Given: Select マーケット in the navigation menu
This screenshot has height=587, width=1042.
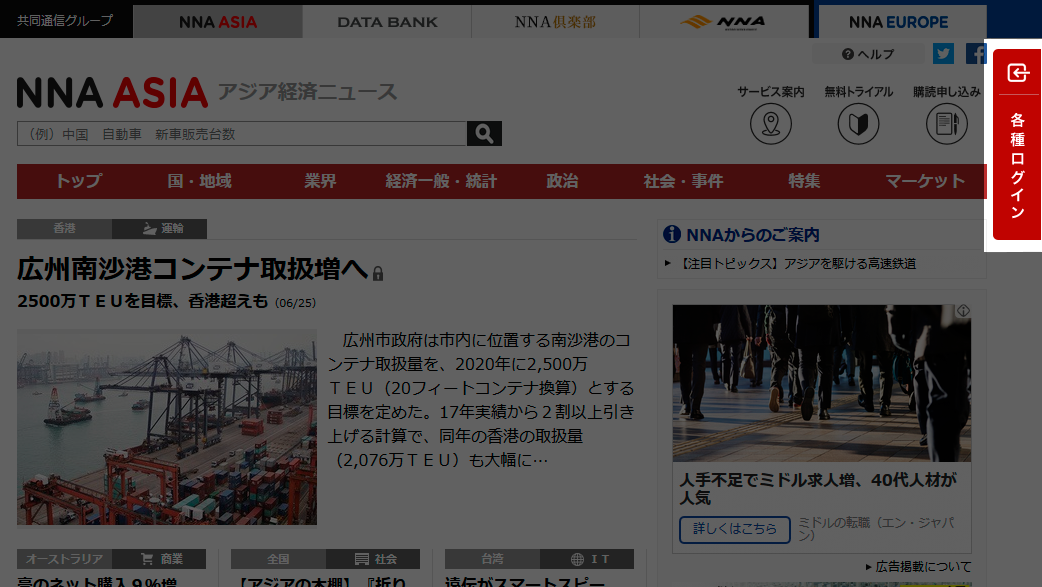Looking at the screenshot, I should [x=925, y=181].
